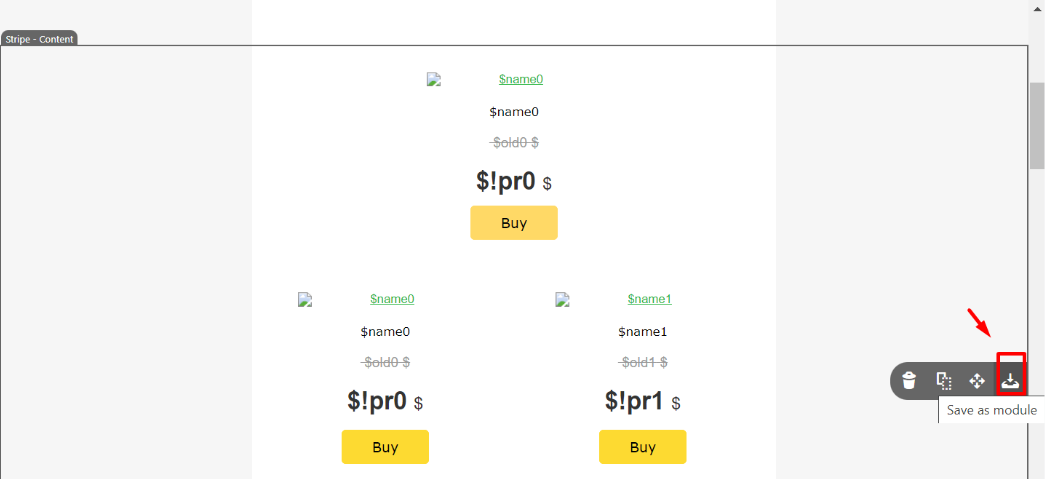The image size is (1045, 479).
Task: Select the $!pr1 price text
Action: pyautogui.click(x=634, y=402)
